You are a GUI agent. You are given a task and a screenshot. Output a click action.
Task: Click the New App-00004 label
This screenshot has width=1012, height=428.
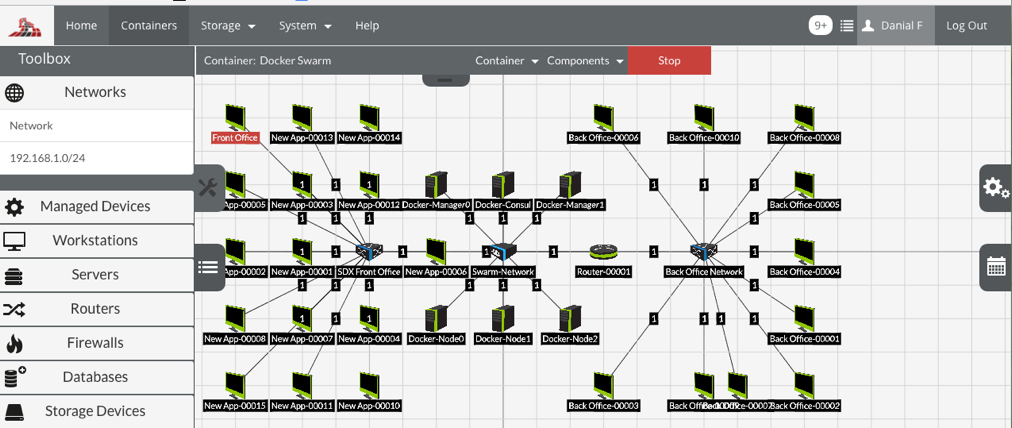point(369,339)
